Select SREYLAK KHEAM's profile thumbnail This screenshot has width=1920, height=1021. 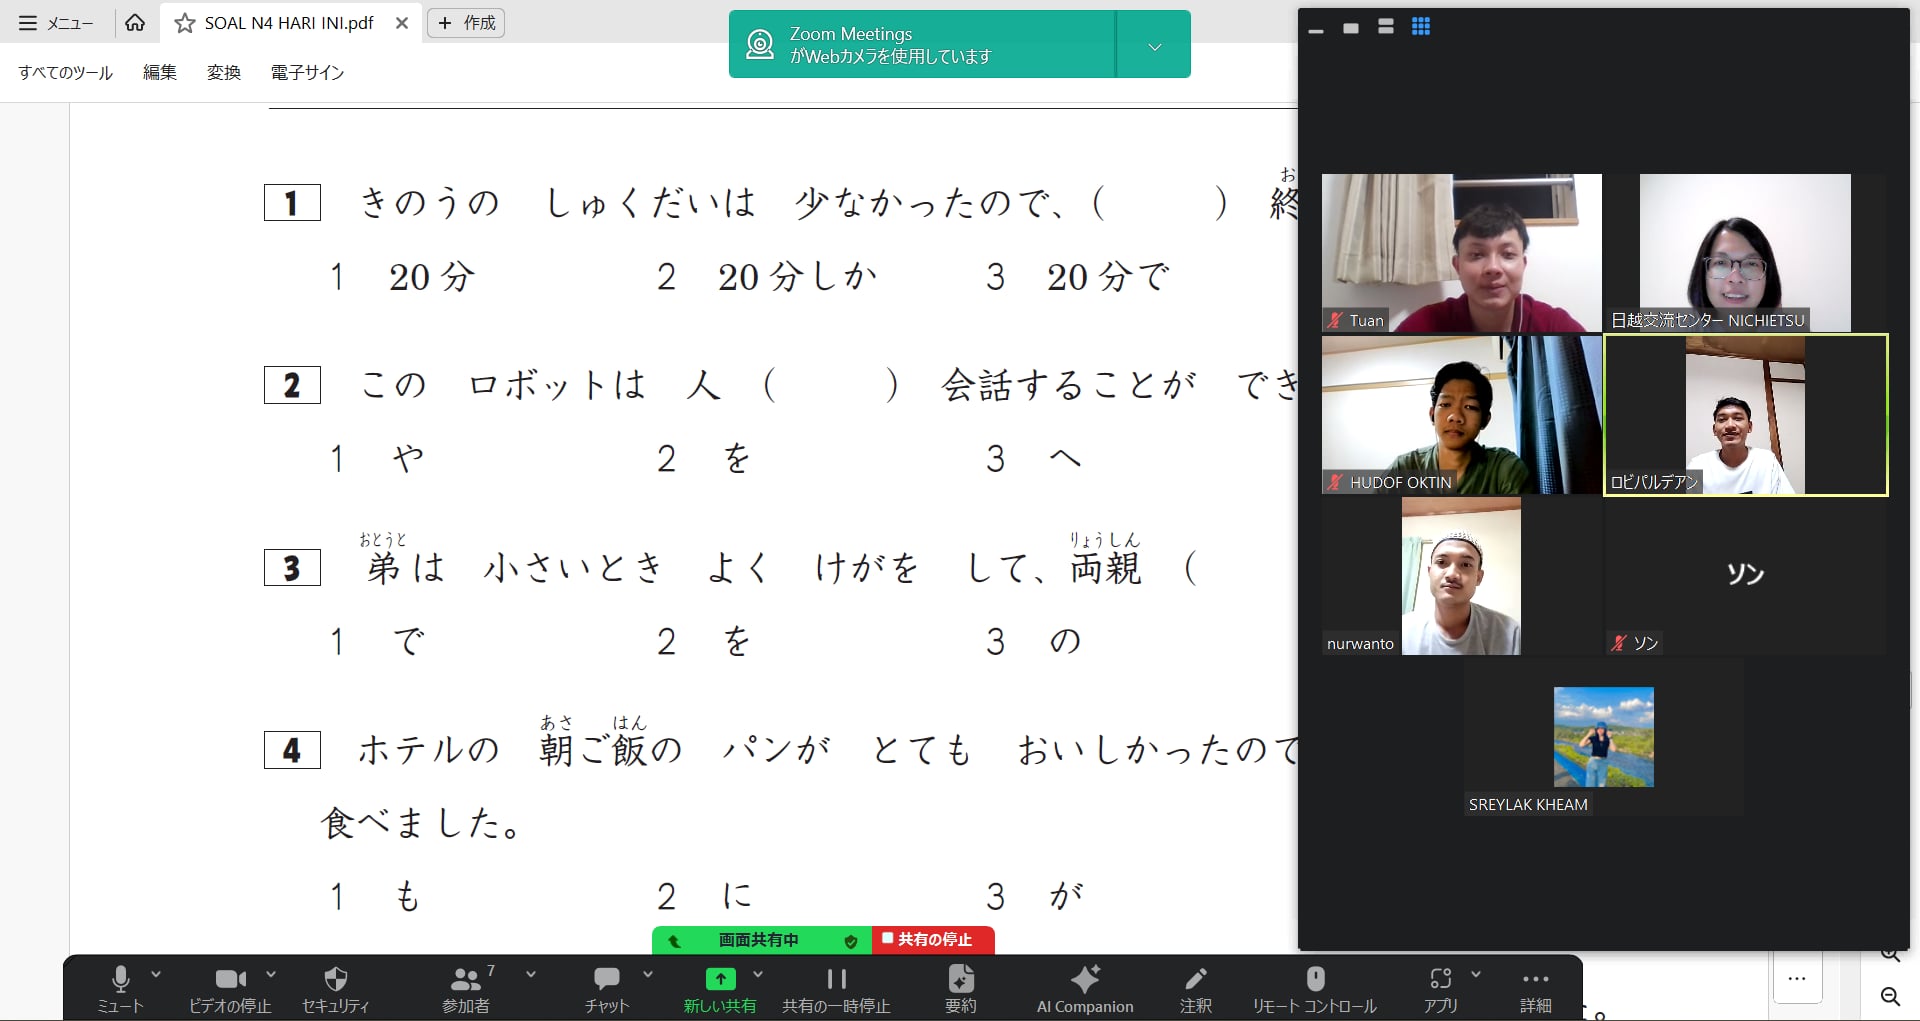(1603, 737)
